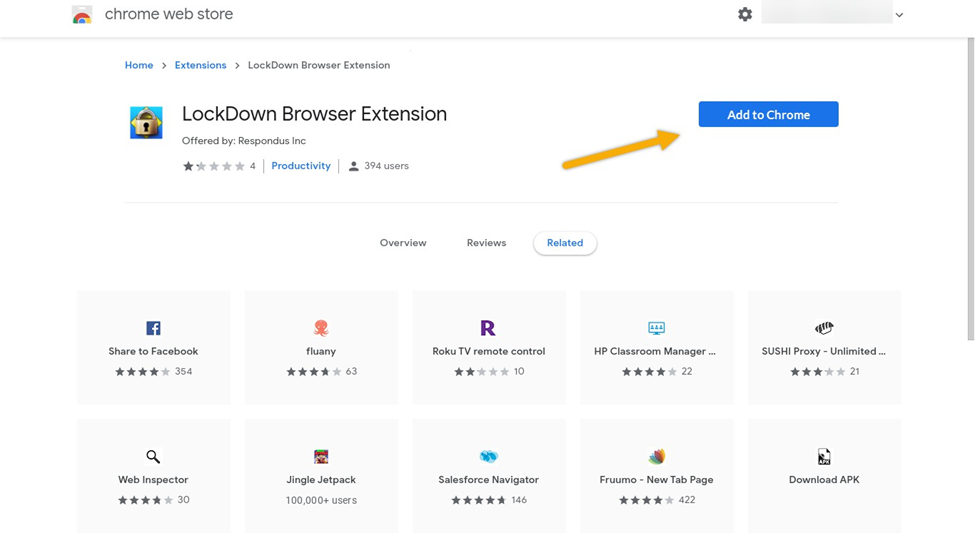975x533 pixels.
Task: Click the users person icon
Action: point(353,166)
